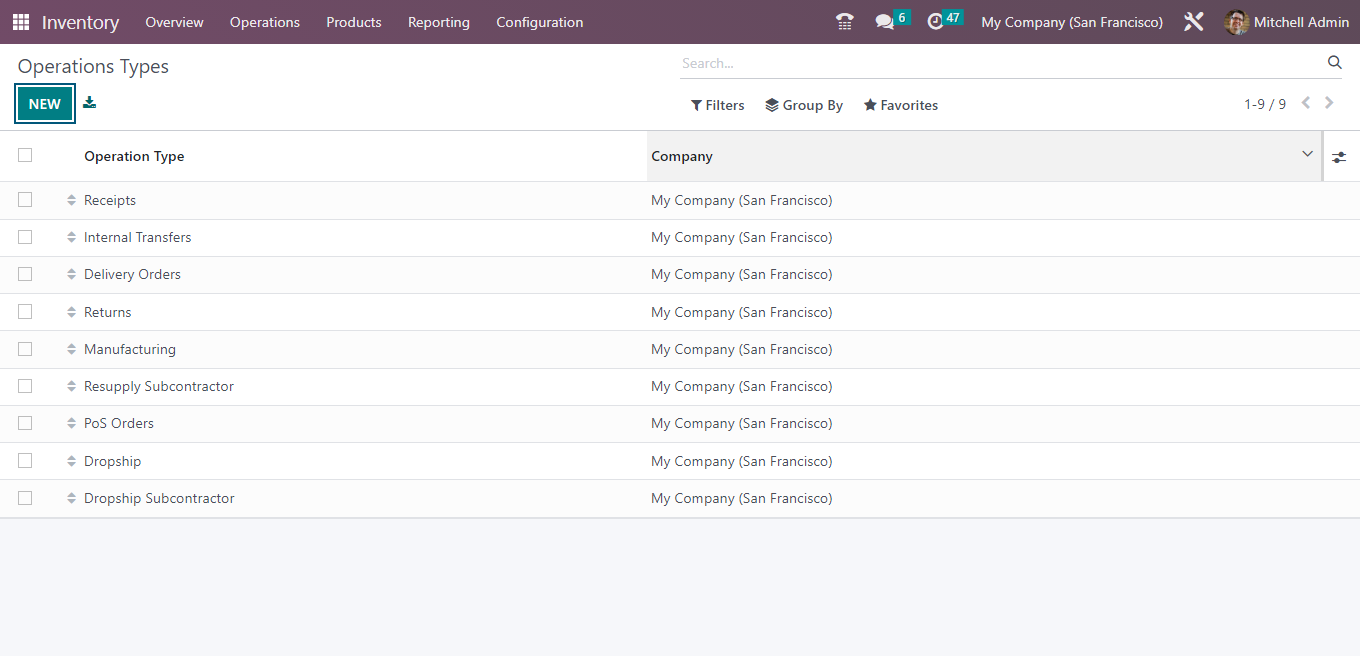This screenshot has width=1360, height=656.
Task: Open the Delivery Orders record
Action: tap(131, 274)
